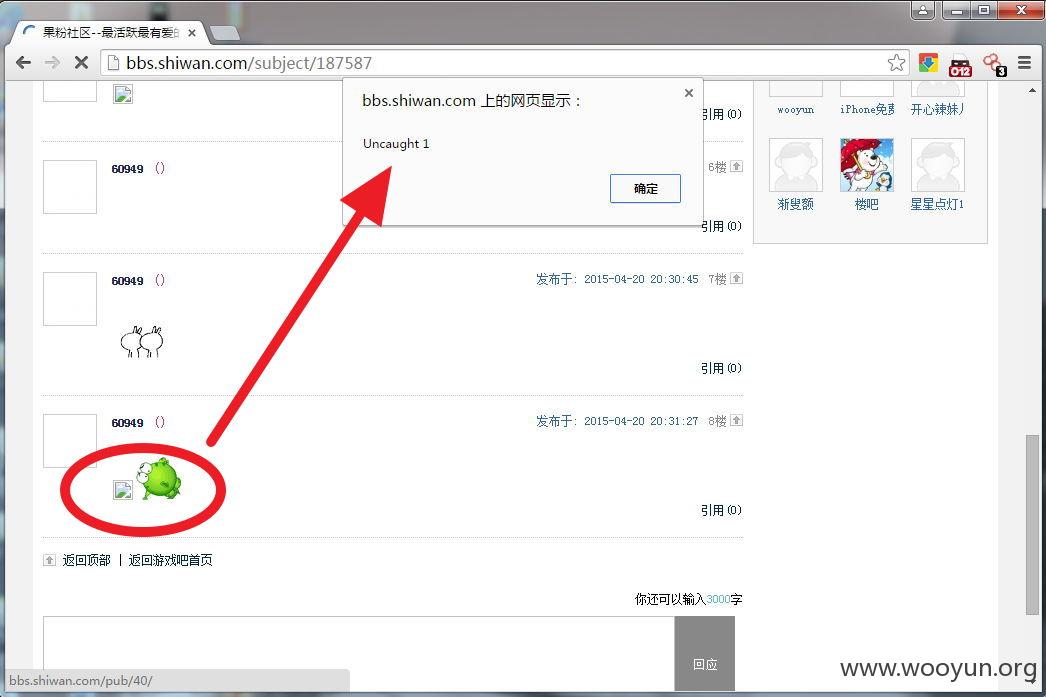1046x697 pixels.
Task: Click the browser back arrow
Action: (x=23, y=63)
